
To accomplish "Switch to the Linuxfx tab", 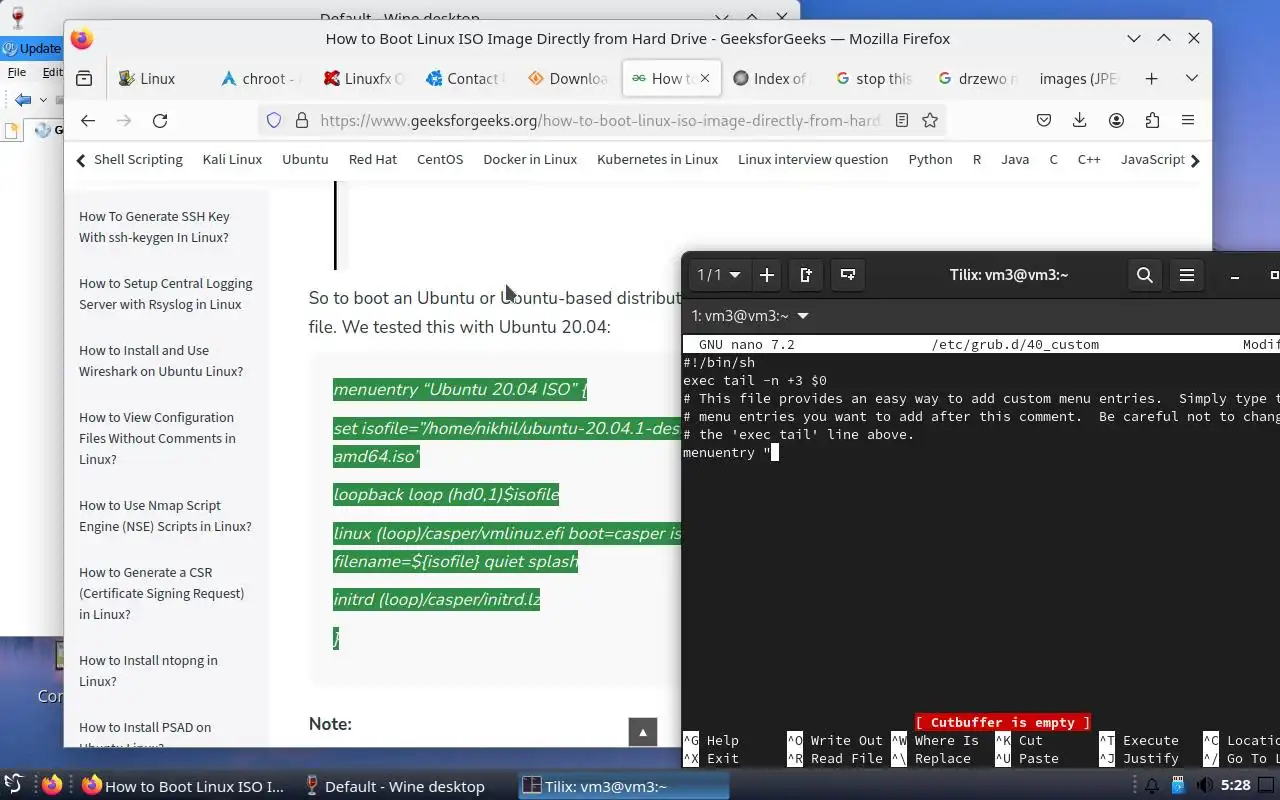I will [364, 78].
